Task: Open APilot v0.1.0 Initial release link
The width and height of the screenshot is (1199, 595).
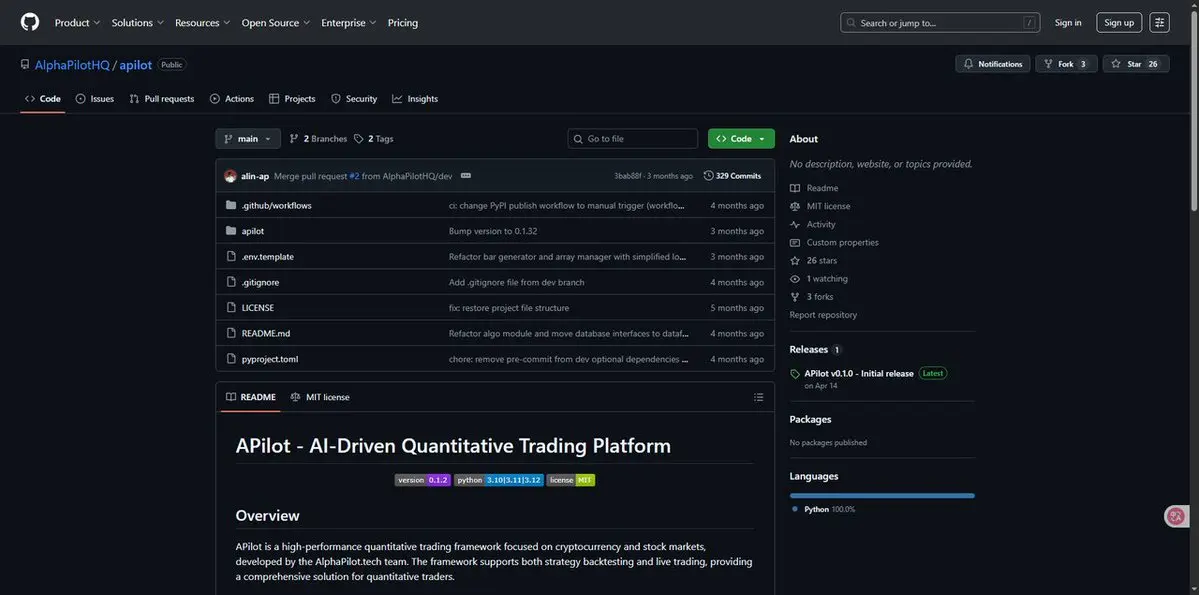Action: tap(858, 373)
